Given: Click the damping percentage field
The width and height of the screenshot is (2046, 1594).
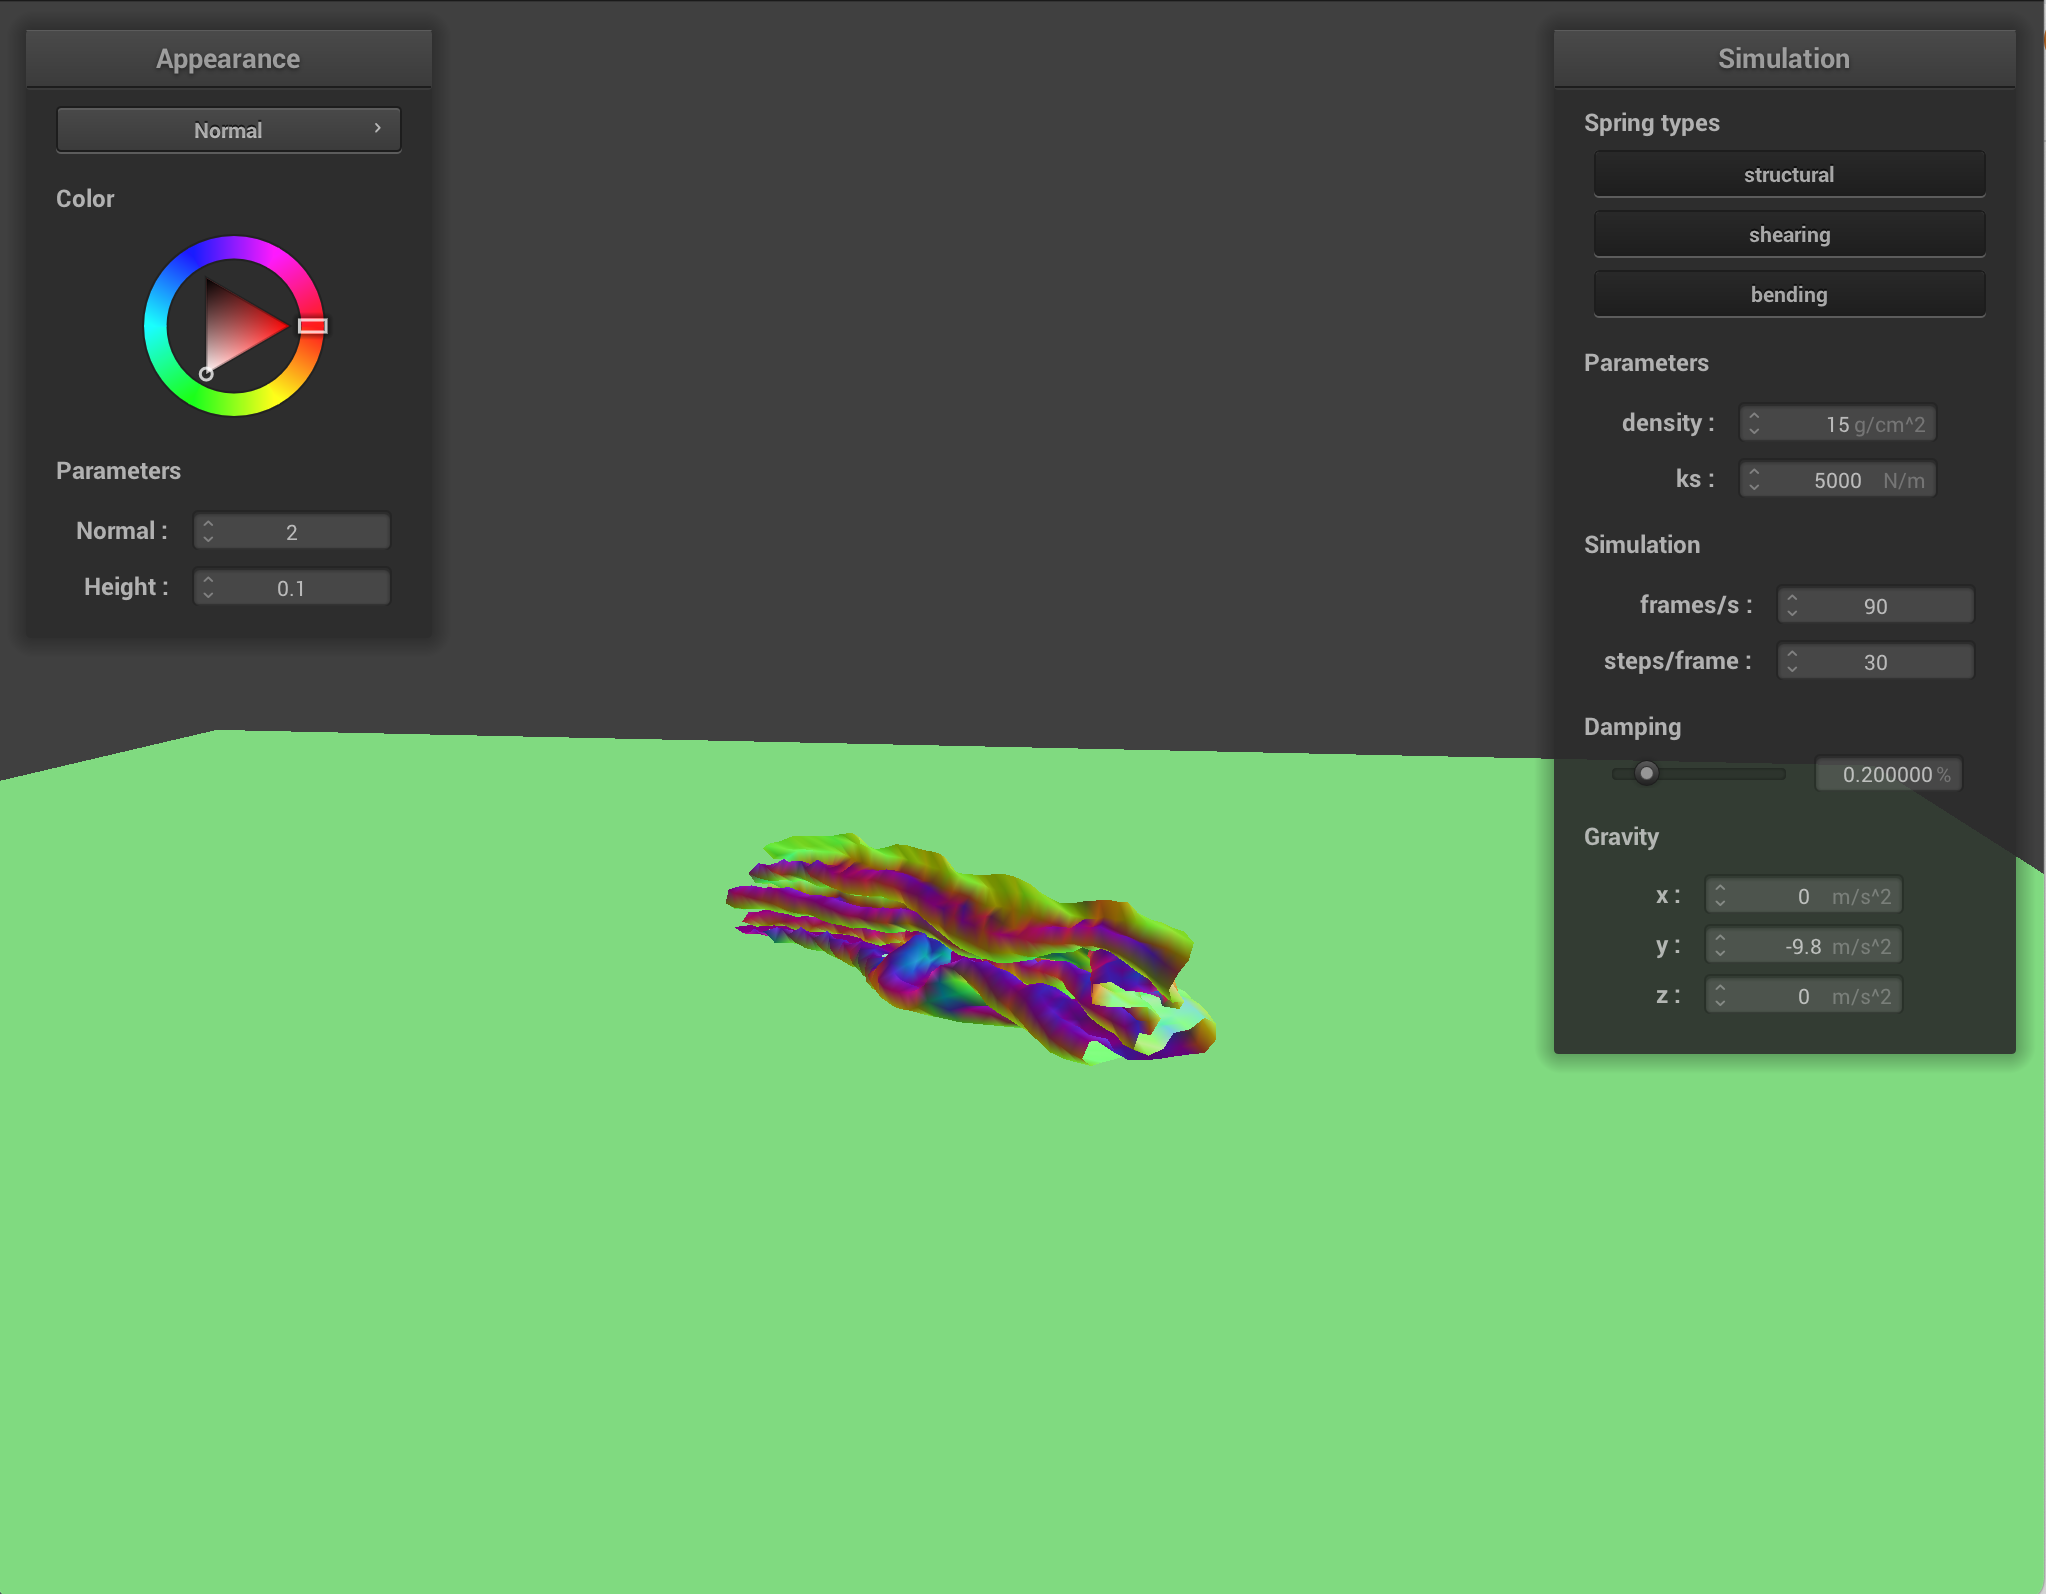Looking at the screenshot, I should click(1889, 774).
